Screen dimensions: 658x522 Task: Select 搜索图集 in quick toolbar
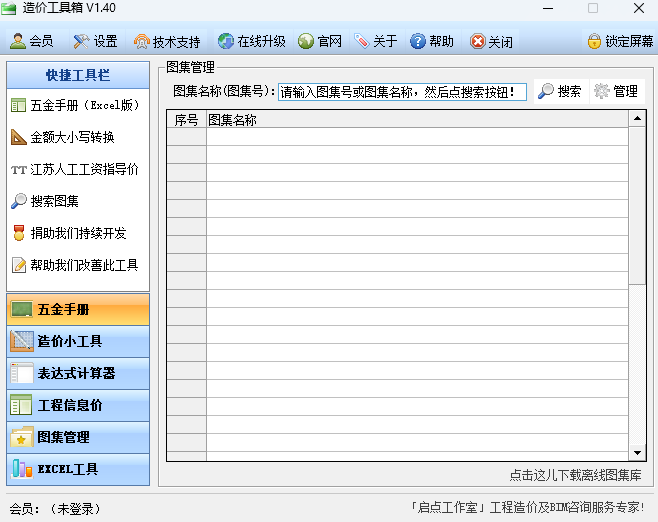click(45, 201)
